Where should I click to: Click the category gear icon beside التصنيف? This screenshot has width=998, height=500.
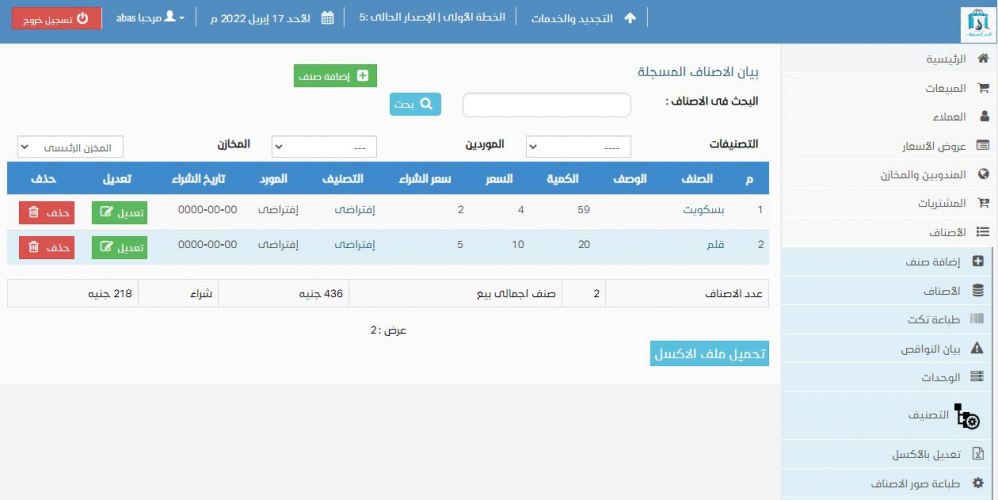(x=967, y=416)
